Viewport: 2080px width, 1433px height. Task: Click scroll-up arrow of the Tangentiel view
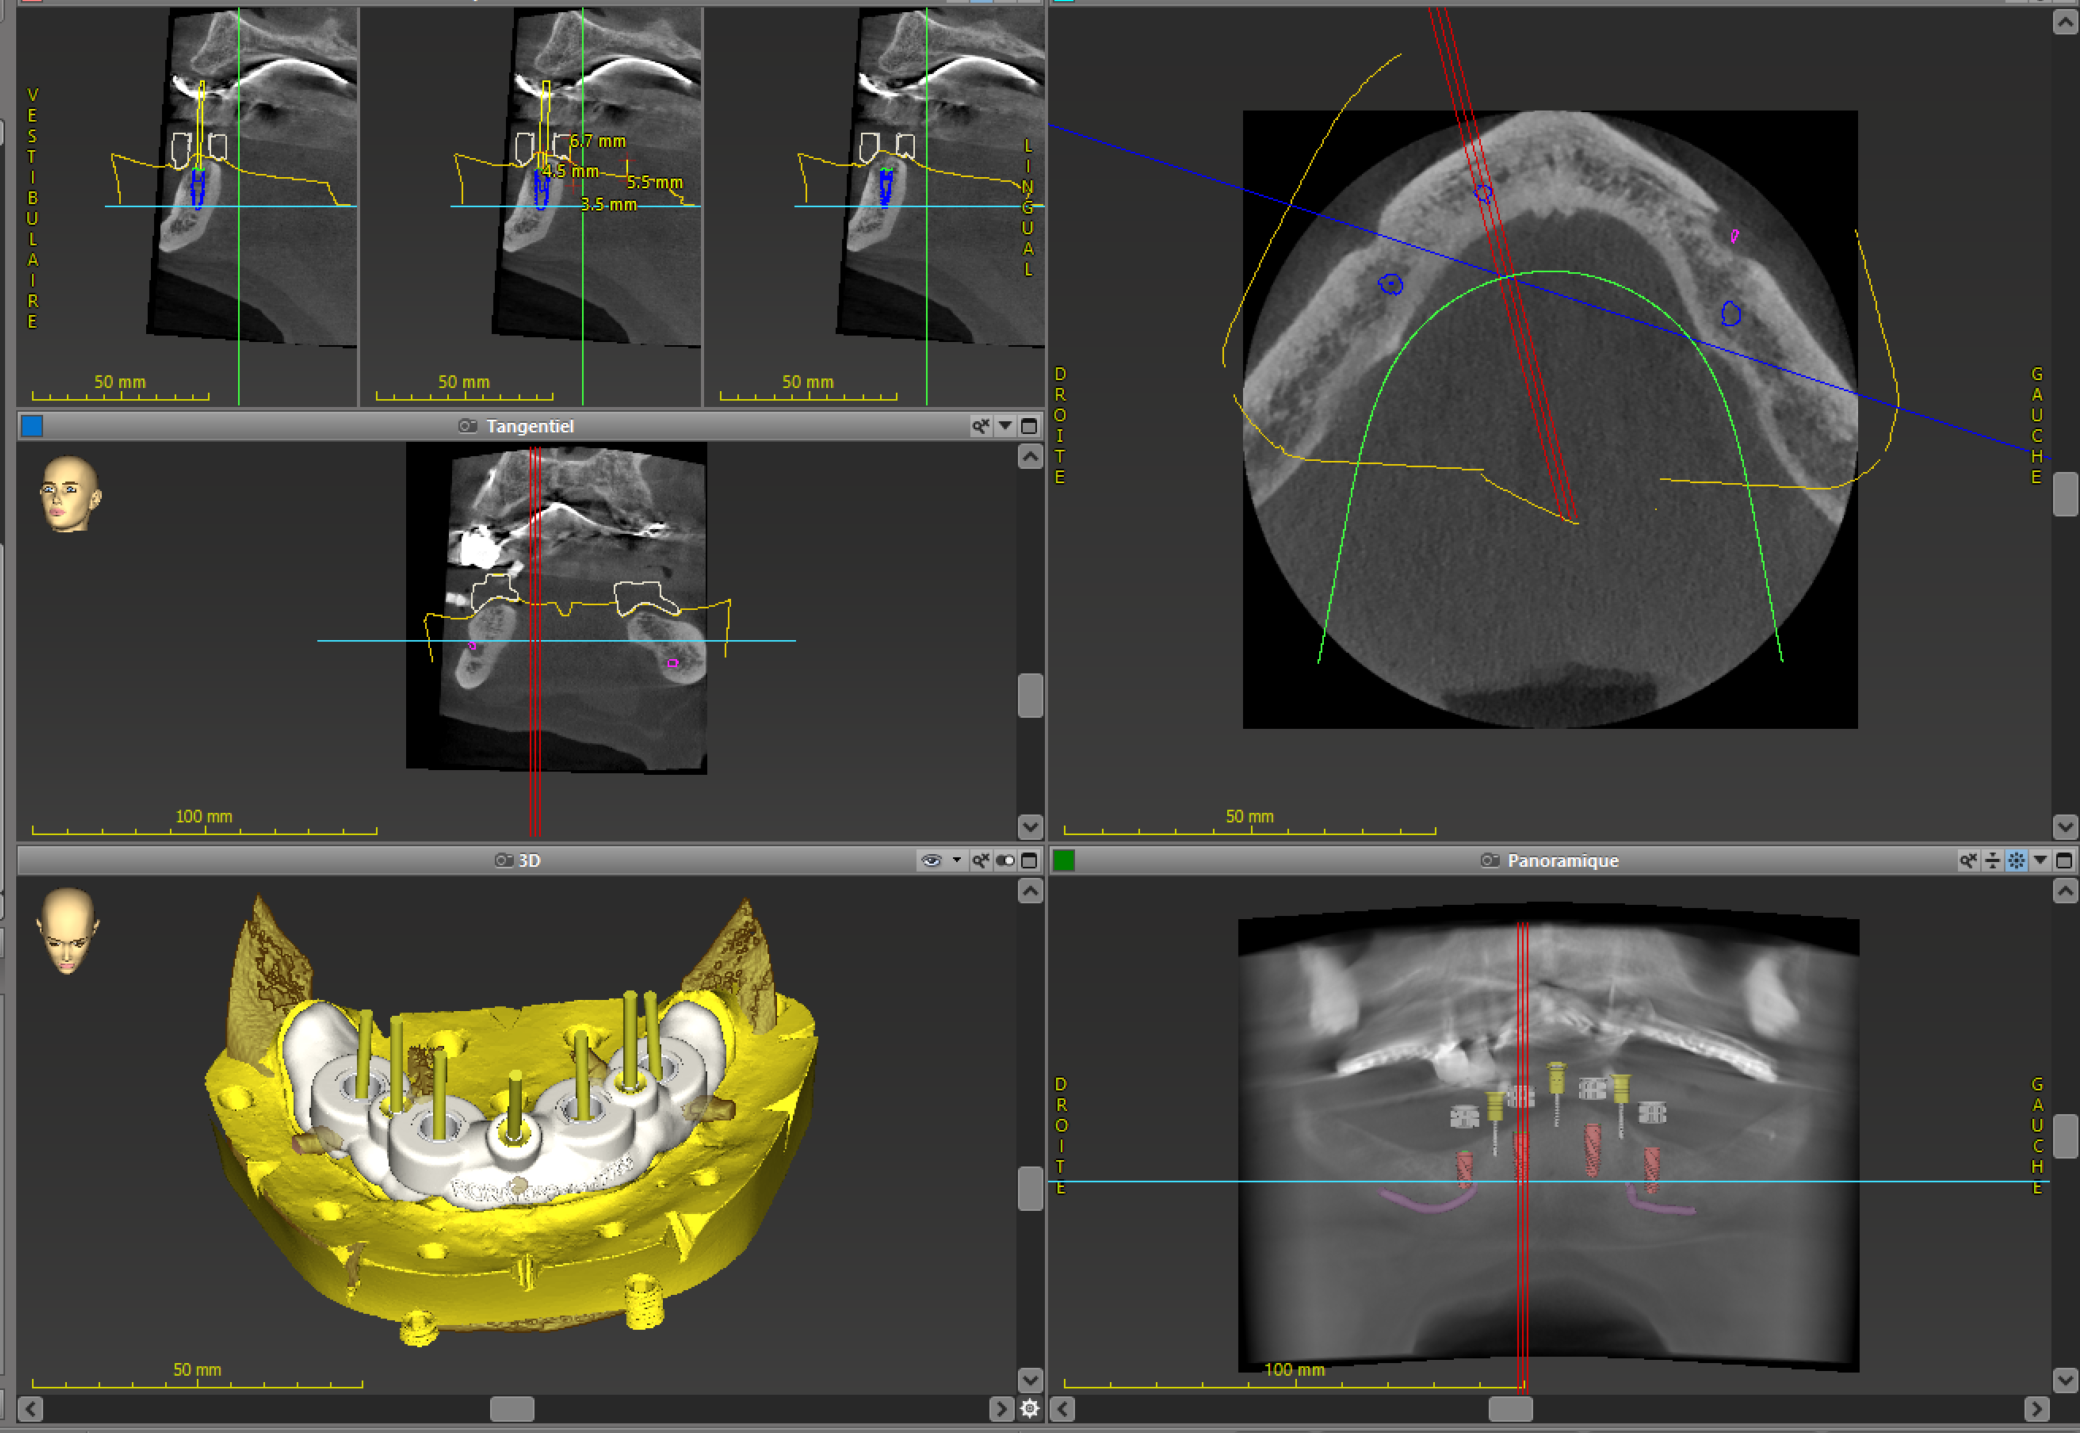coord(1030,457)
